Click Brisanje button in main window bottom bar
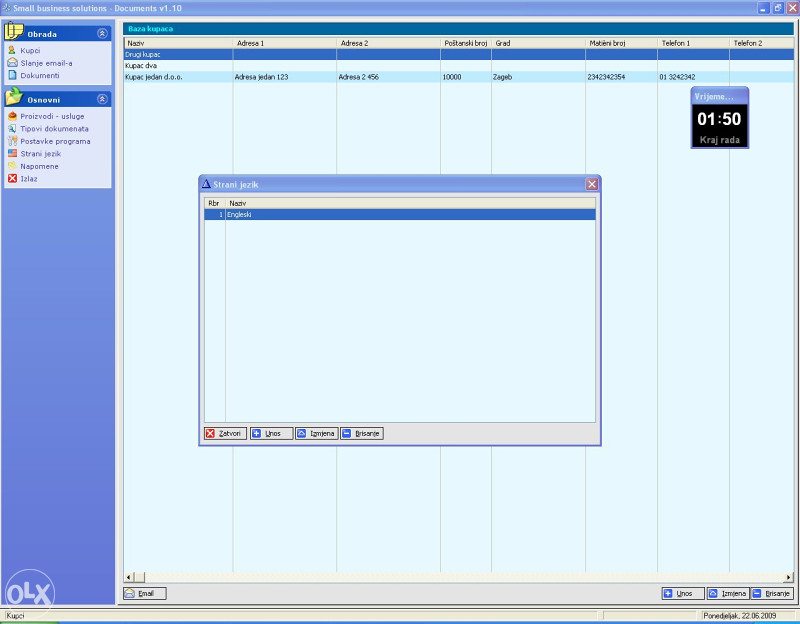Viewport: 800px width, 624px height. [x=772, y=593]
